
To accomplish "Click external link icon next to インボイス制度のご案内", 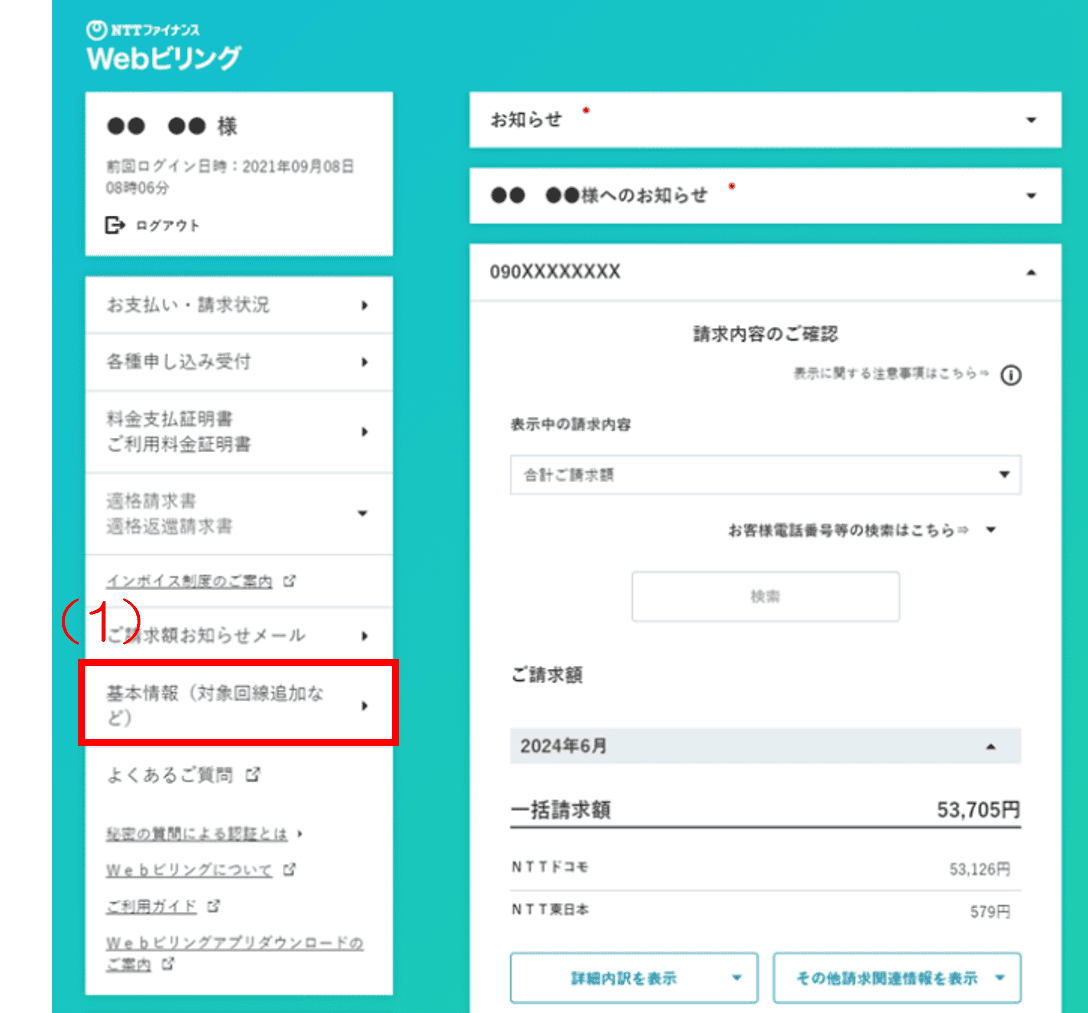I will (x=289, y=580).
